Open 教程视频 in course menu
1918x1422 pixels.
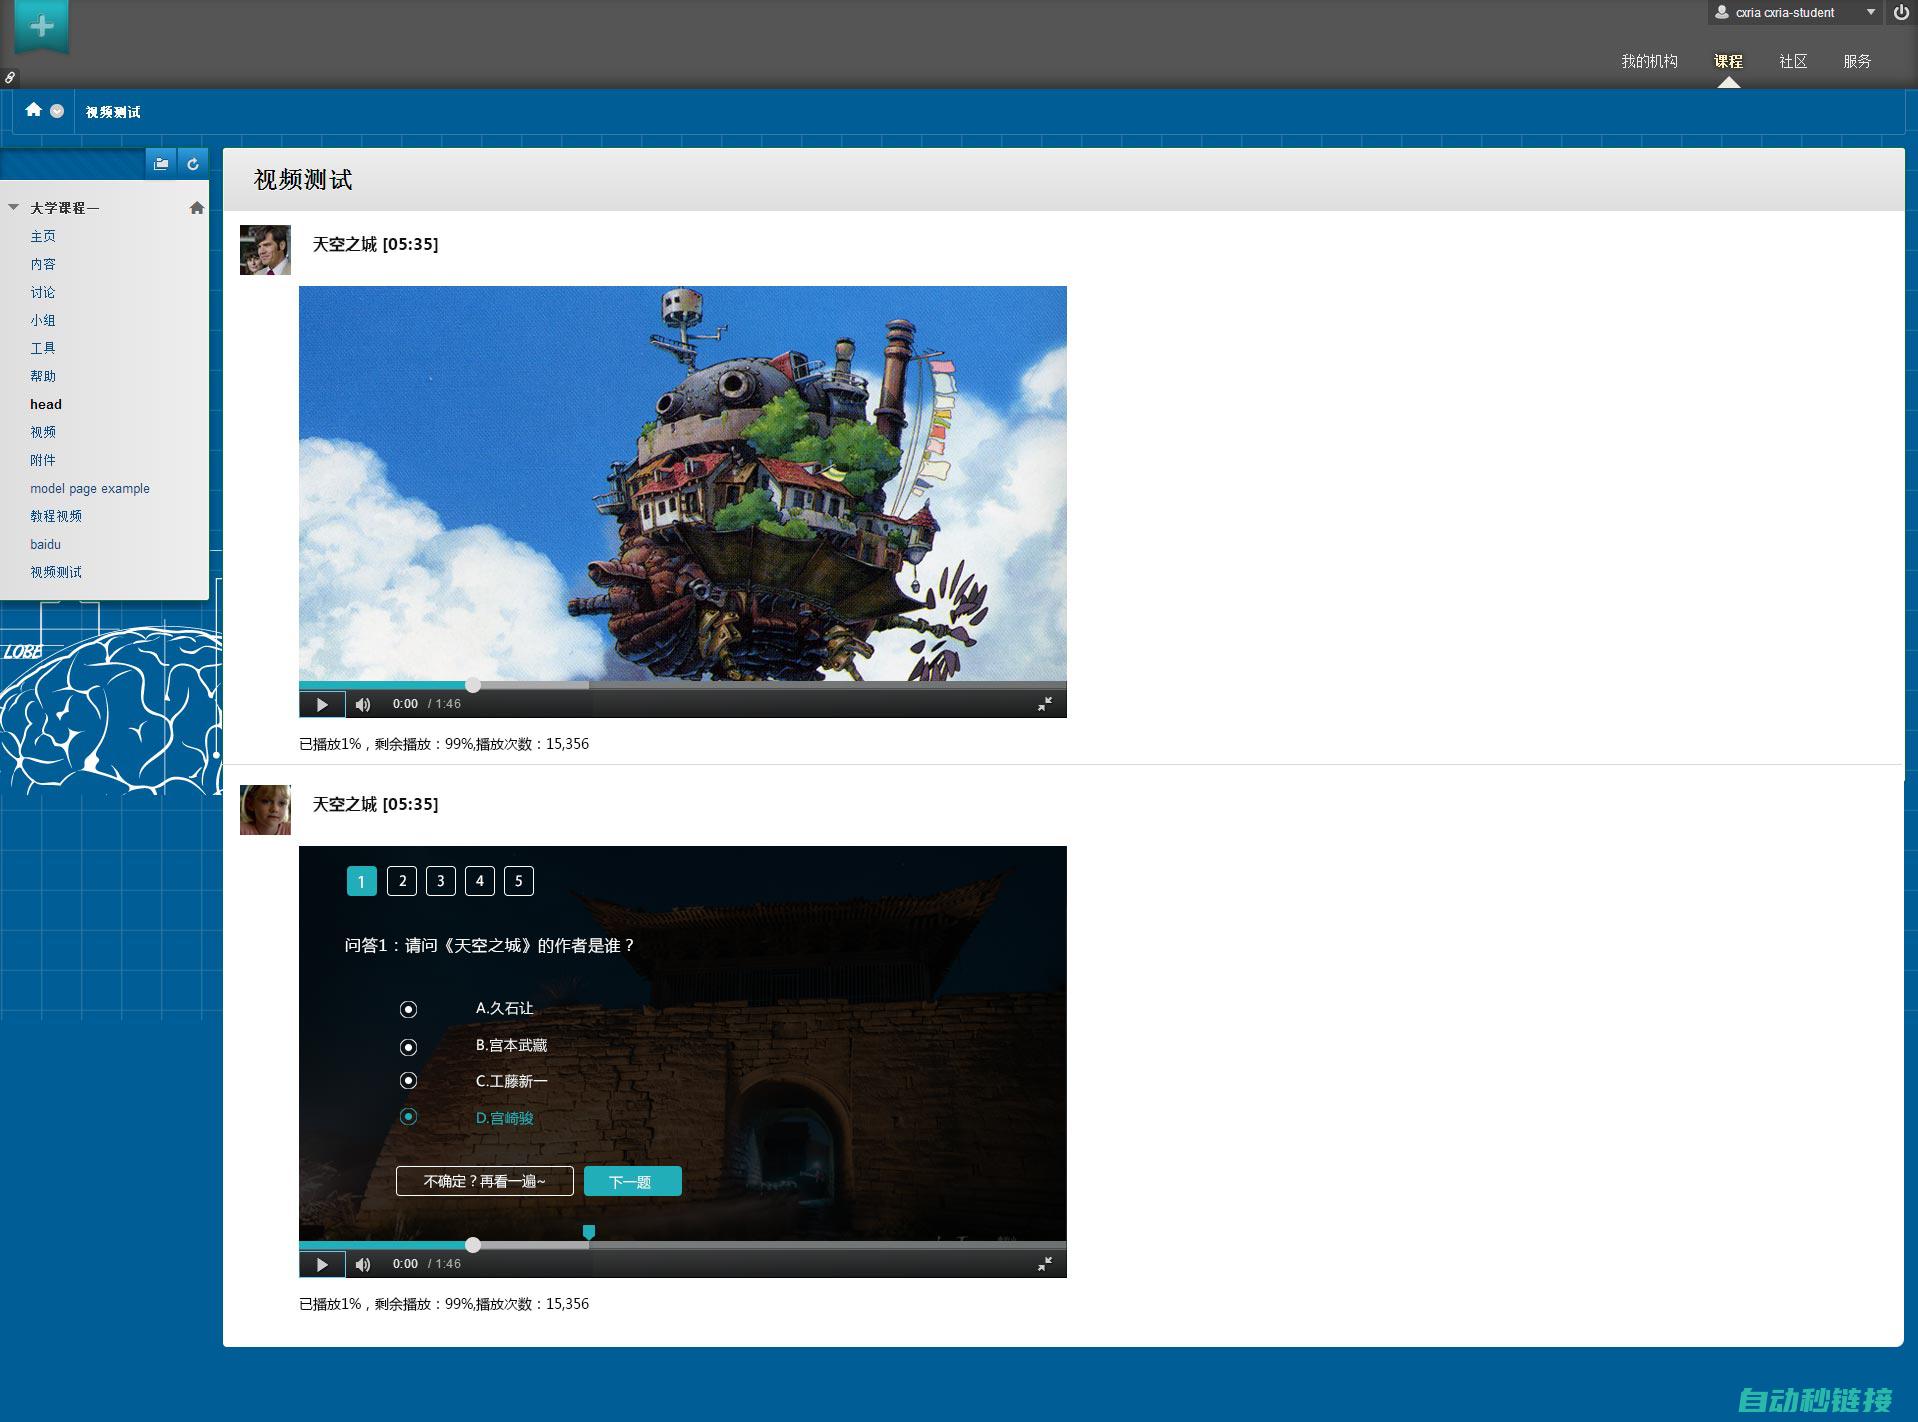pos(56,516)
